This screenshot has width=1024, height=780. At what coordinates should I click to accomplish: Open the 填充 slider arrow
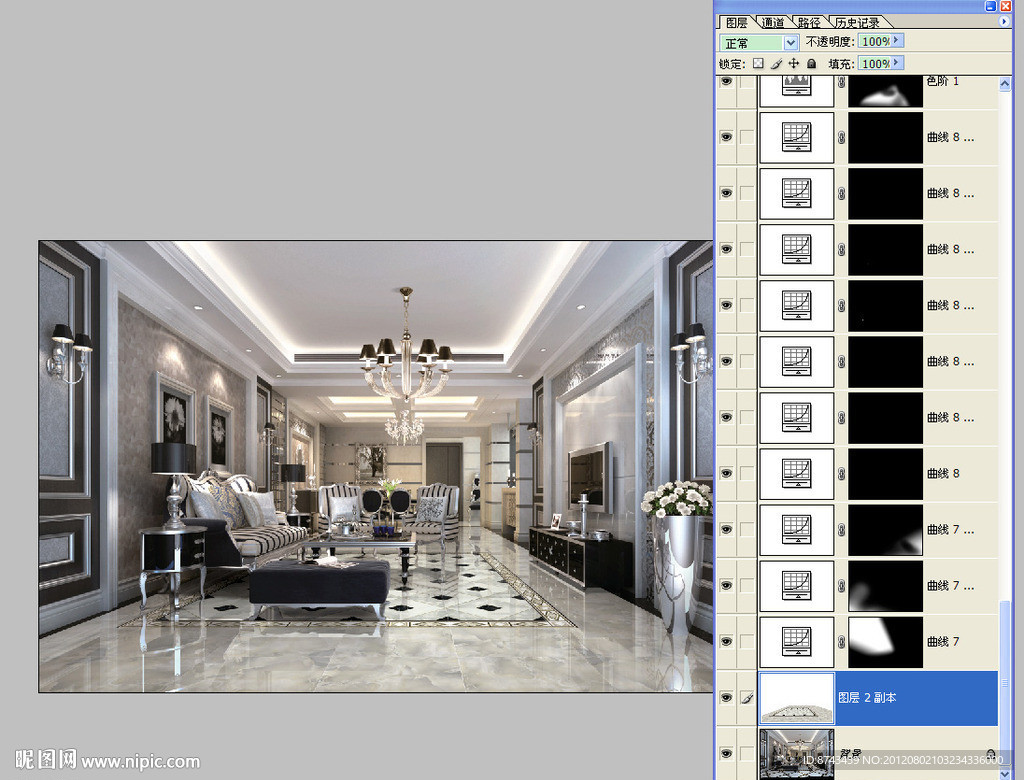tap(897, 63)
